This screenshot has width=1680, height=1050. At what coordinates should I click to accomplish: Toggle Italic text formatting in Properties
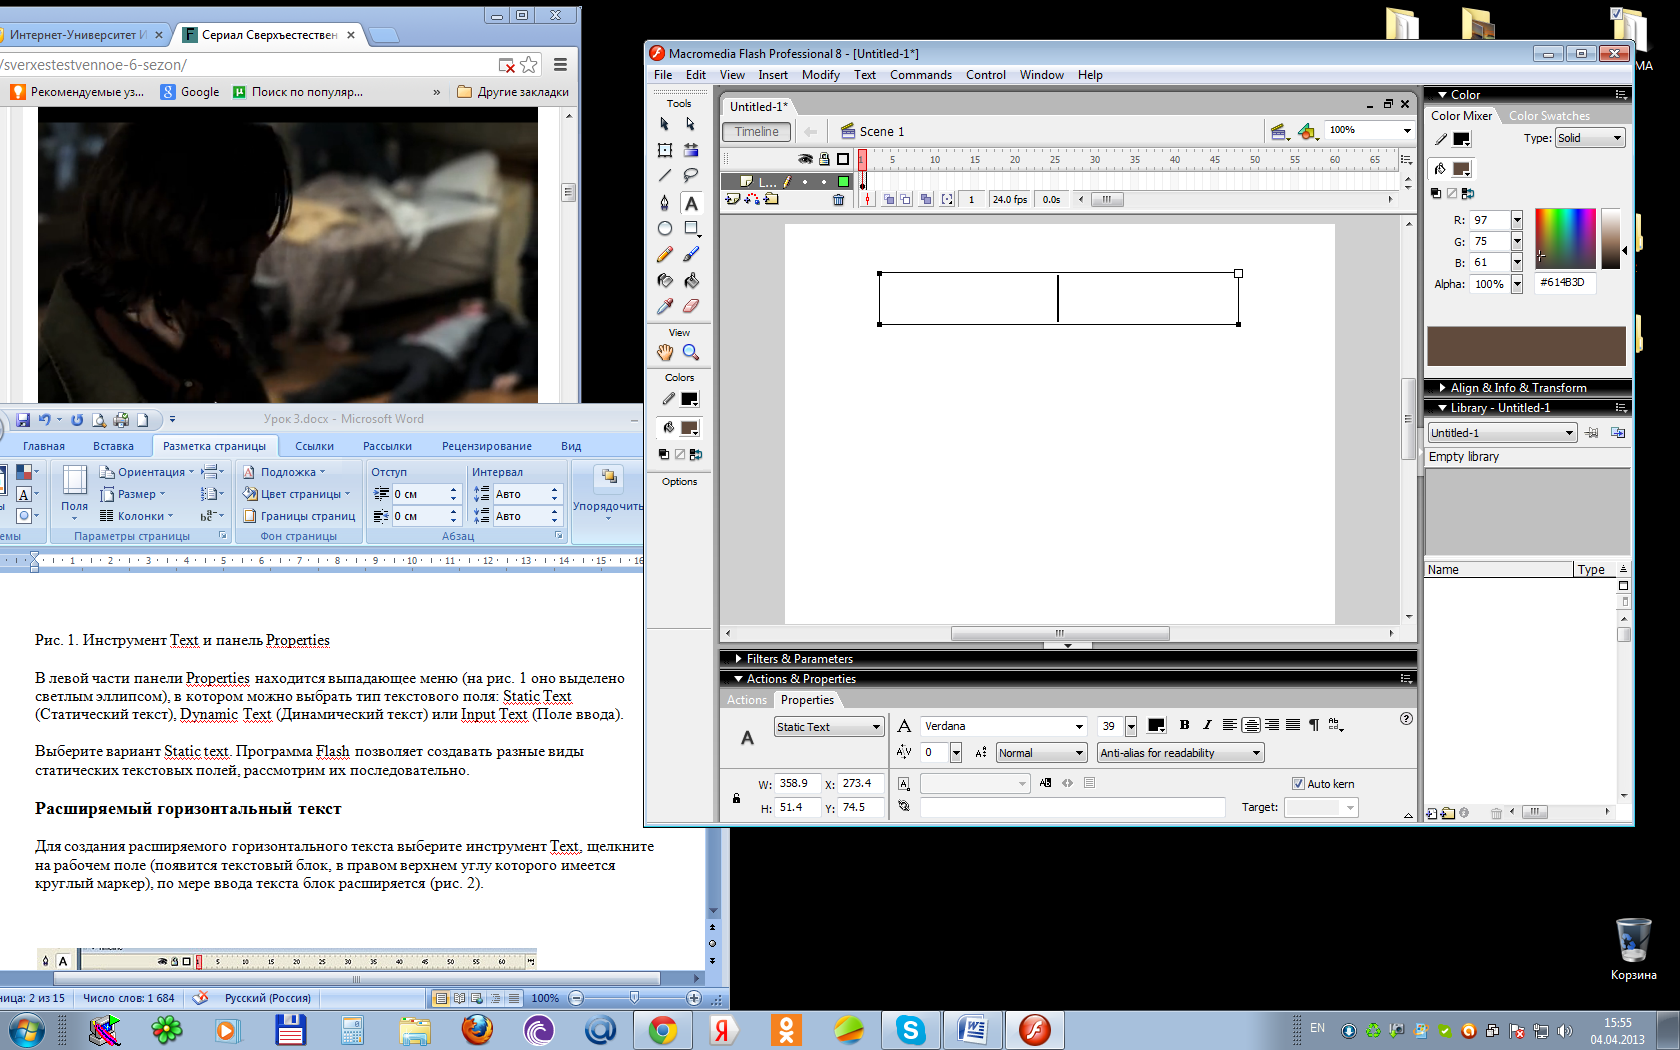point(1206,725)
